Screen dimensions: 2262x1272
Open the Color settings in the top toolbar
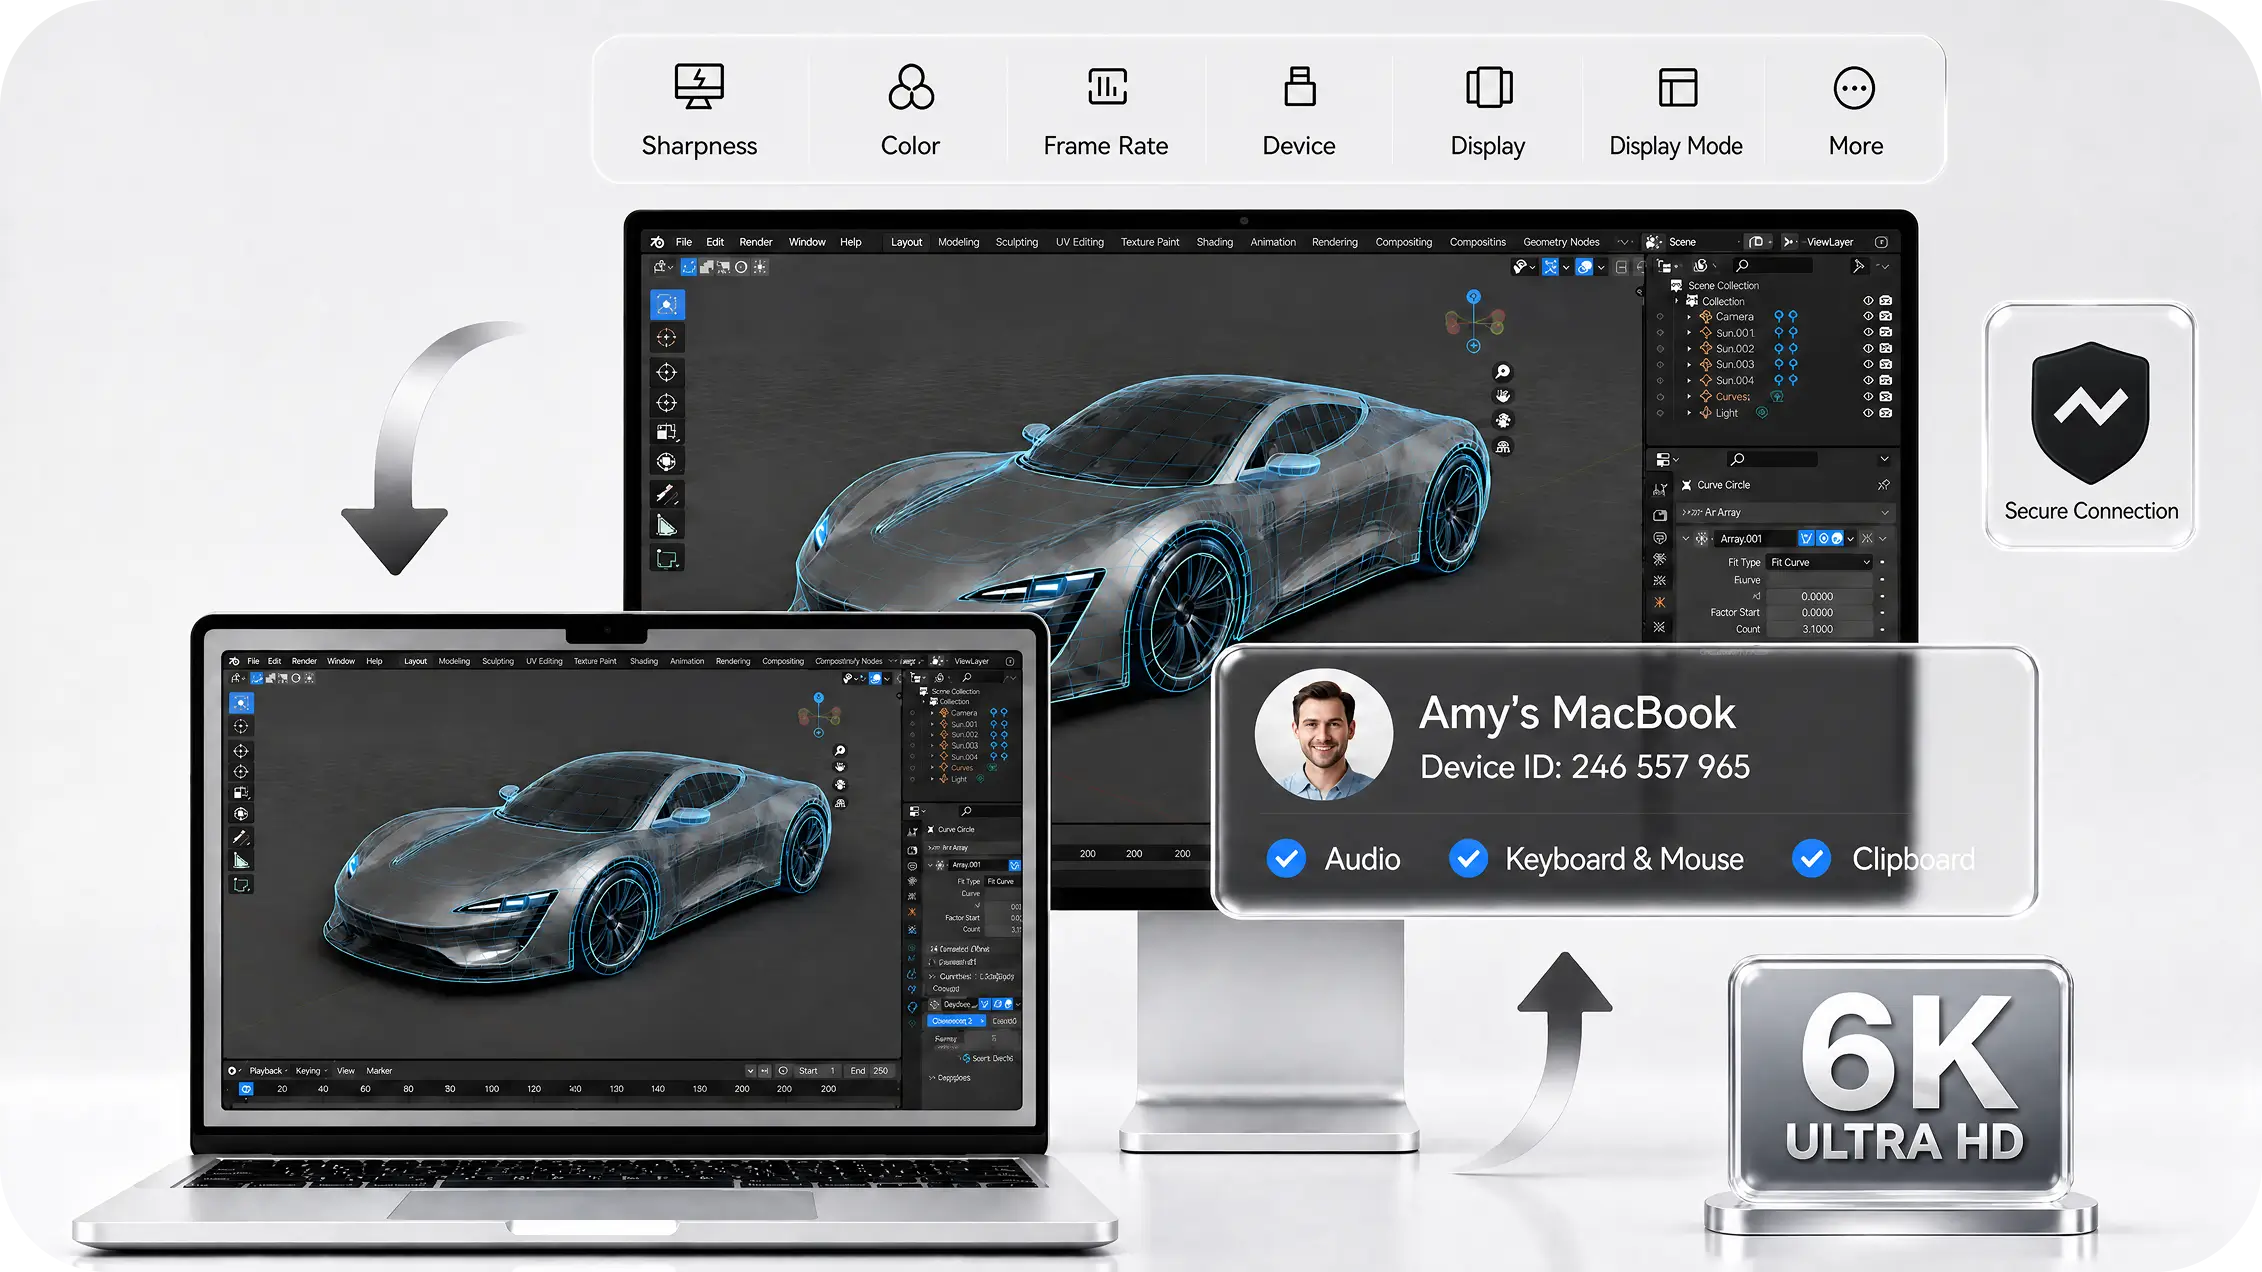click(x=910, y=110)
